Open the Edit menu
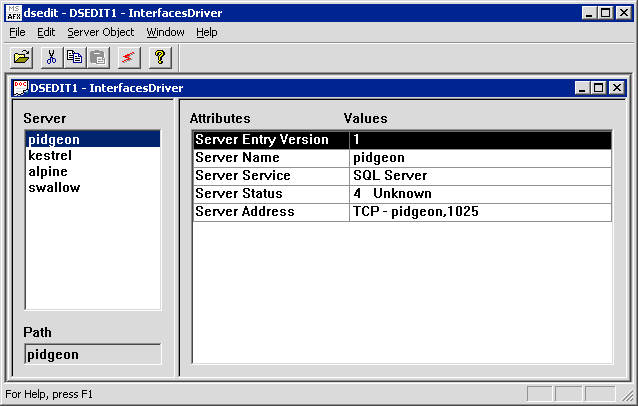Viewport: 638px width, 406px height. click(x=46, y=32)
